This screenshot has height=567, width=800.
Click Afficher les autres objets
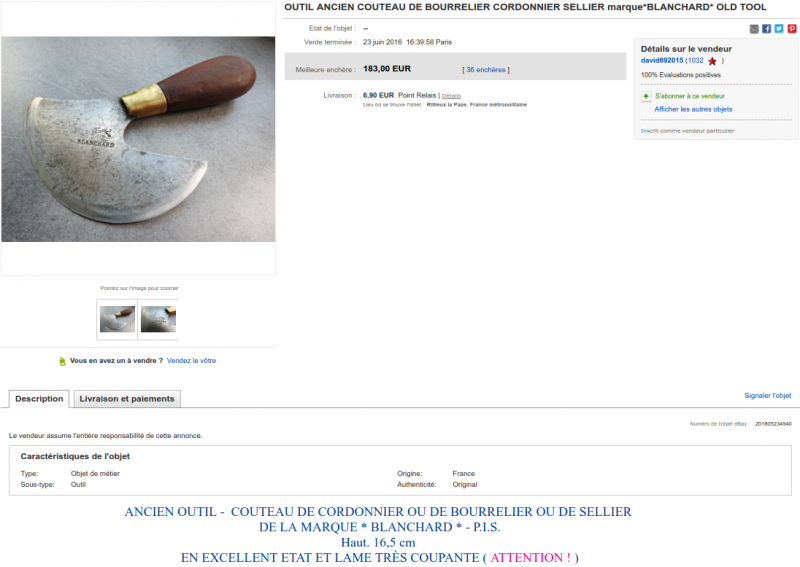(x=693, y=109)
